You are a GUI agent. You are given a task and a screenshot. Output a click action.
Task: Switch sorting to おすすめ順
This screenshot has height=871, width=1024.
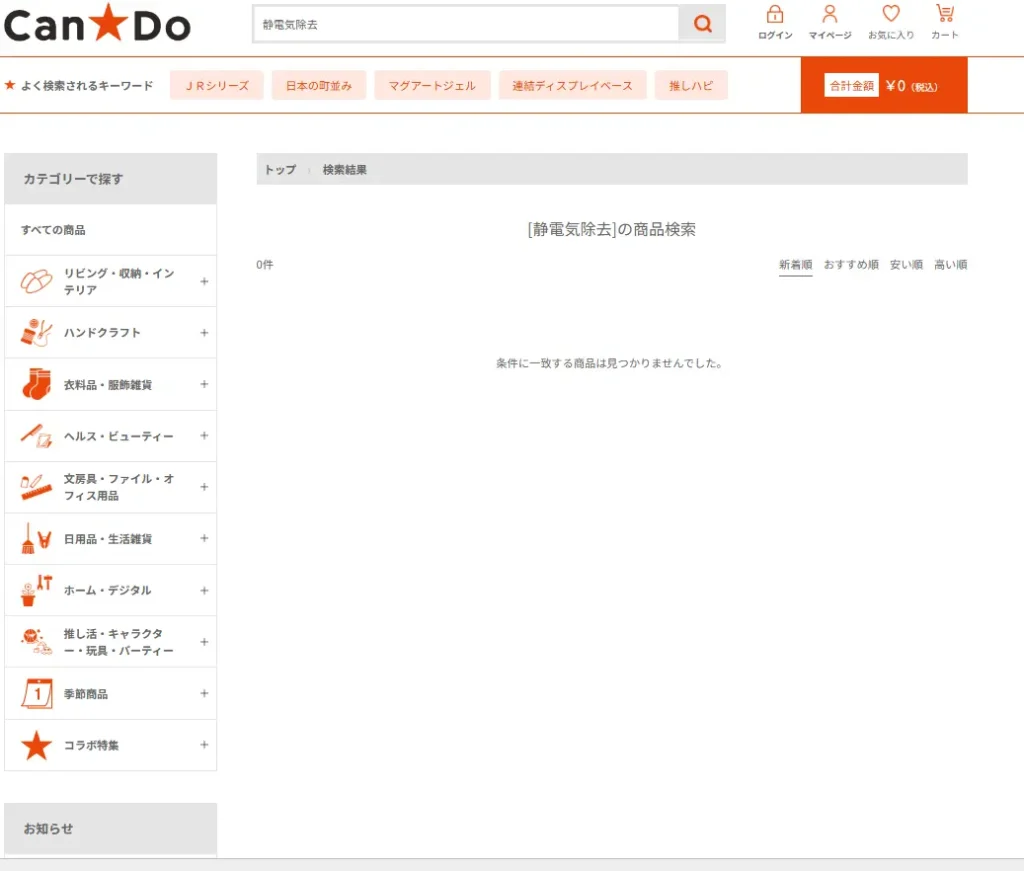pyautogui.click(x=850, y=265)
